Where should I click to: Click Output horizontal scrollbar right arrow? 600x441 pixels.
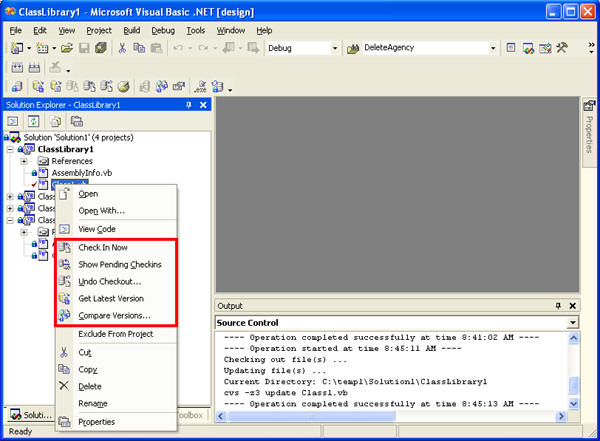(x=561, y=416)
